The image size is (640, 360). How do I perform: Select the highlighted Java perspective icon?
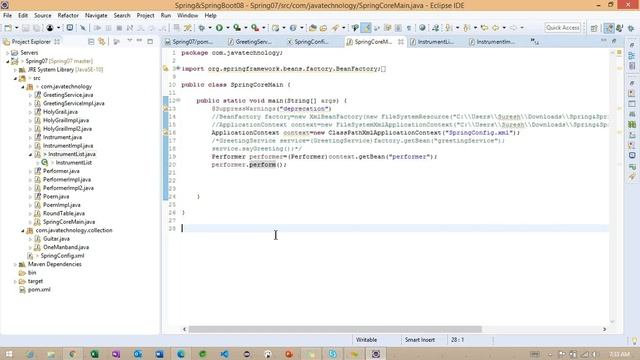coord(609,28)
